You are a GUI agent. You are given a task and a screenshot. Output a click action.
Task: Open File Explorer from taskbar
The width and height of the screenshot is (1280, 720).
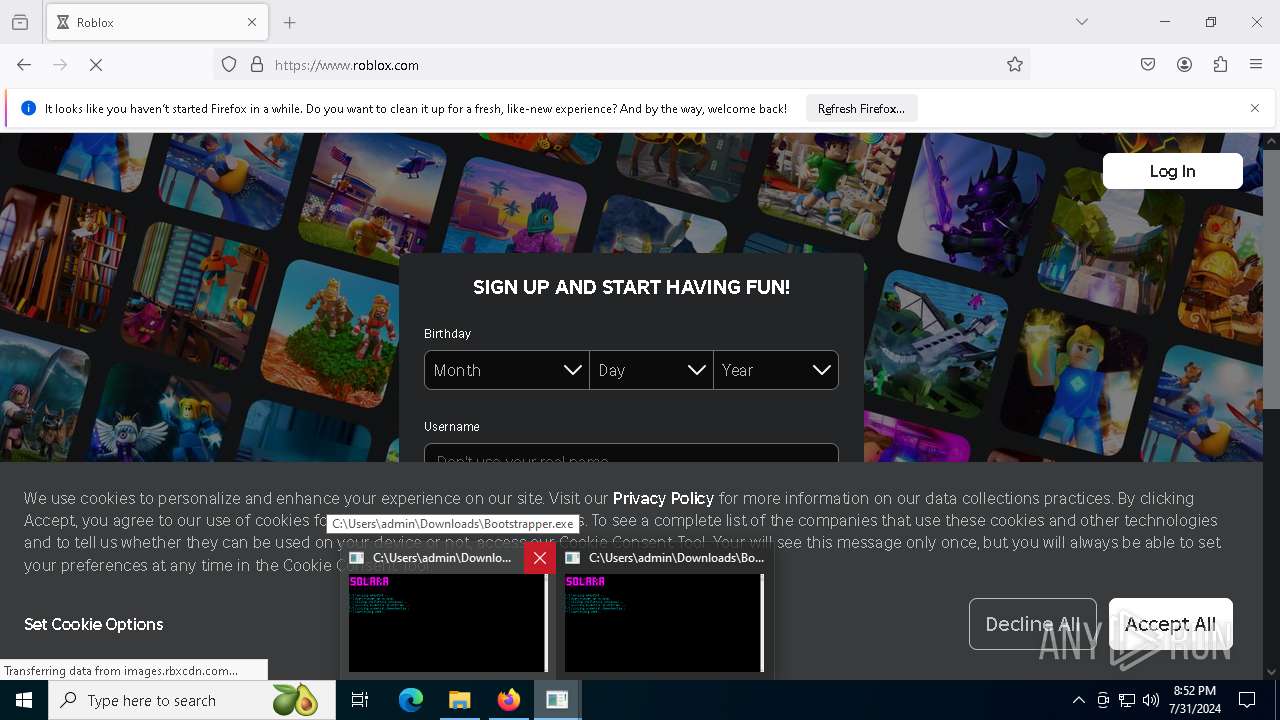pyautogui.click(x=460, y=700)
